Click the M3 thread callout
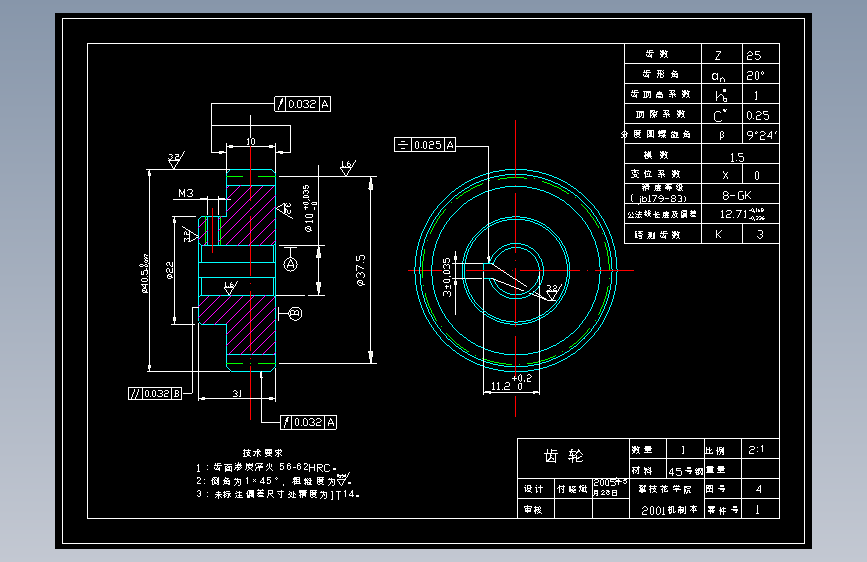The height and width of the screenshot is (562, 867). [186, 193]
